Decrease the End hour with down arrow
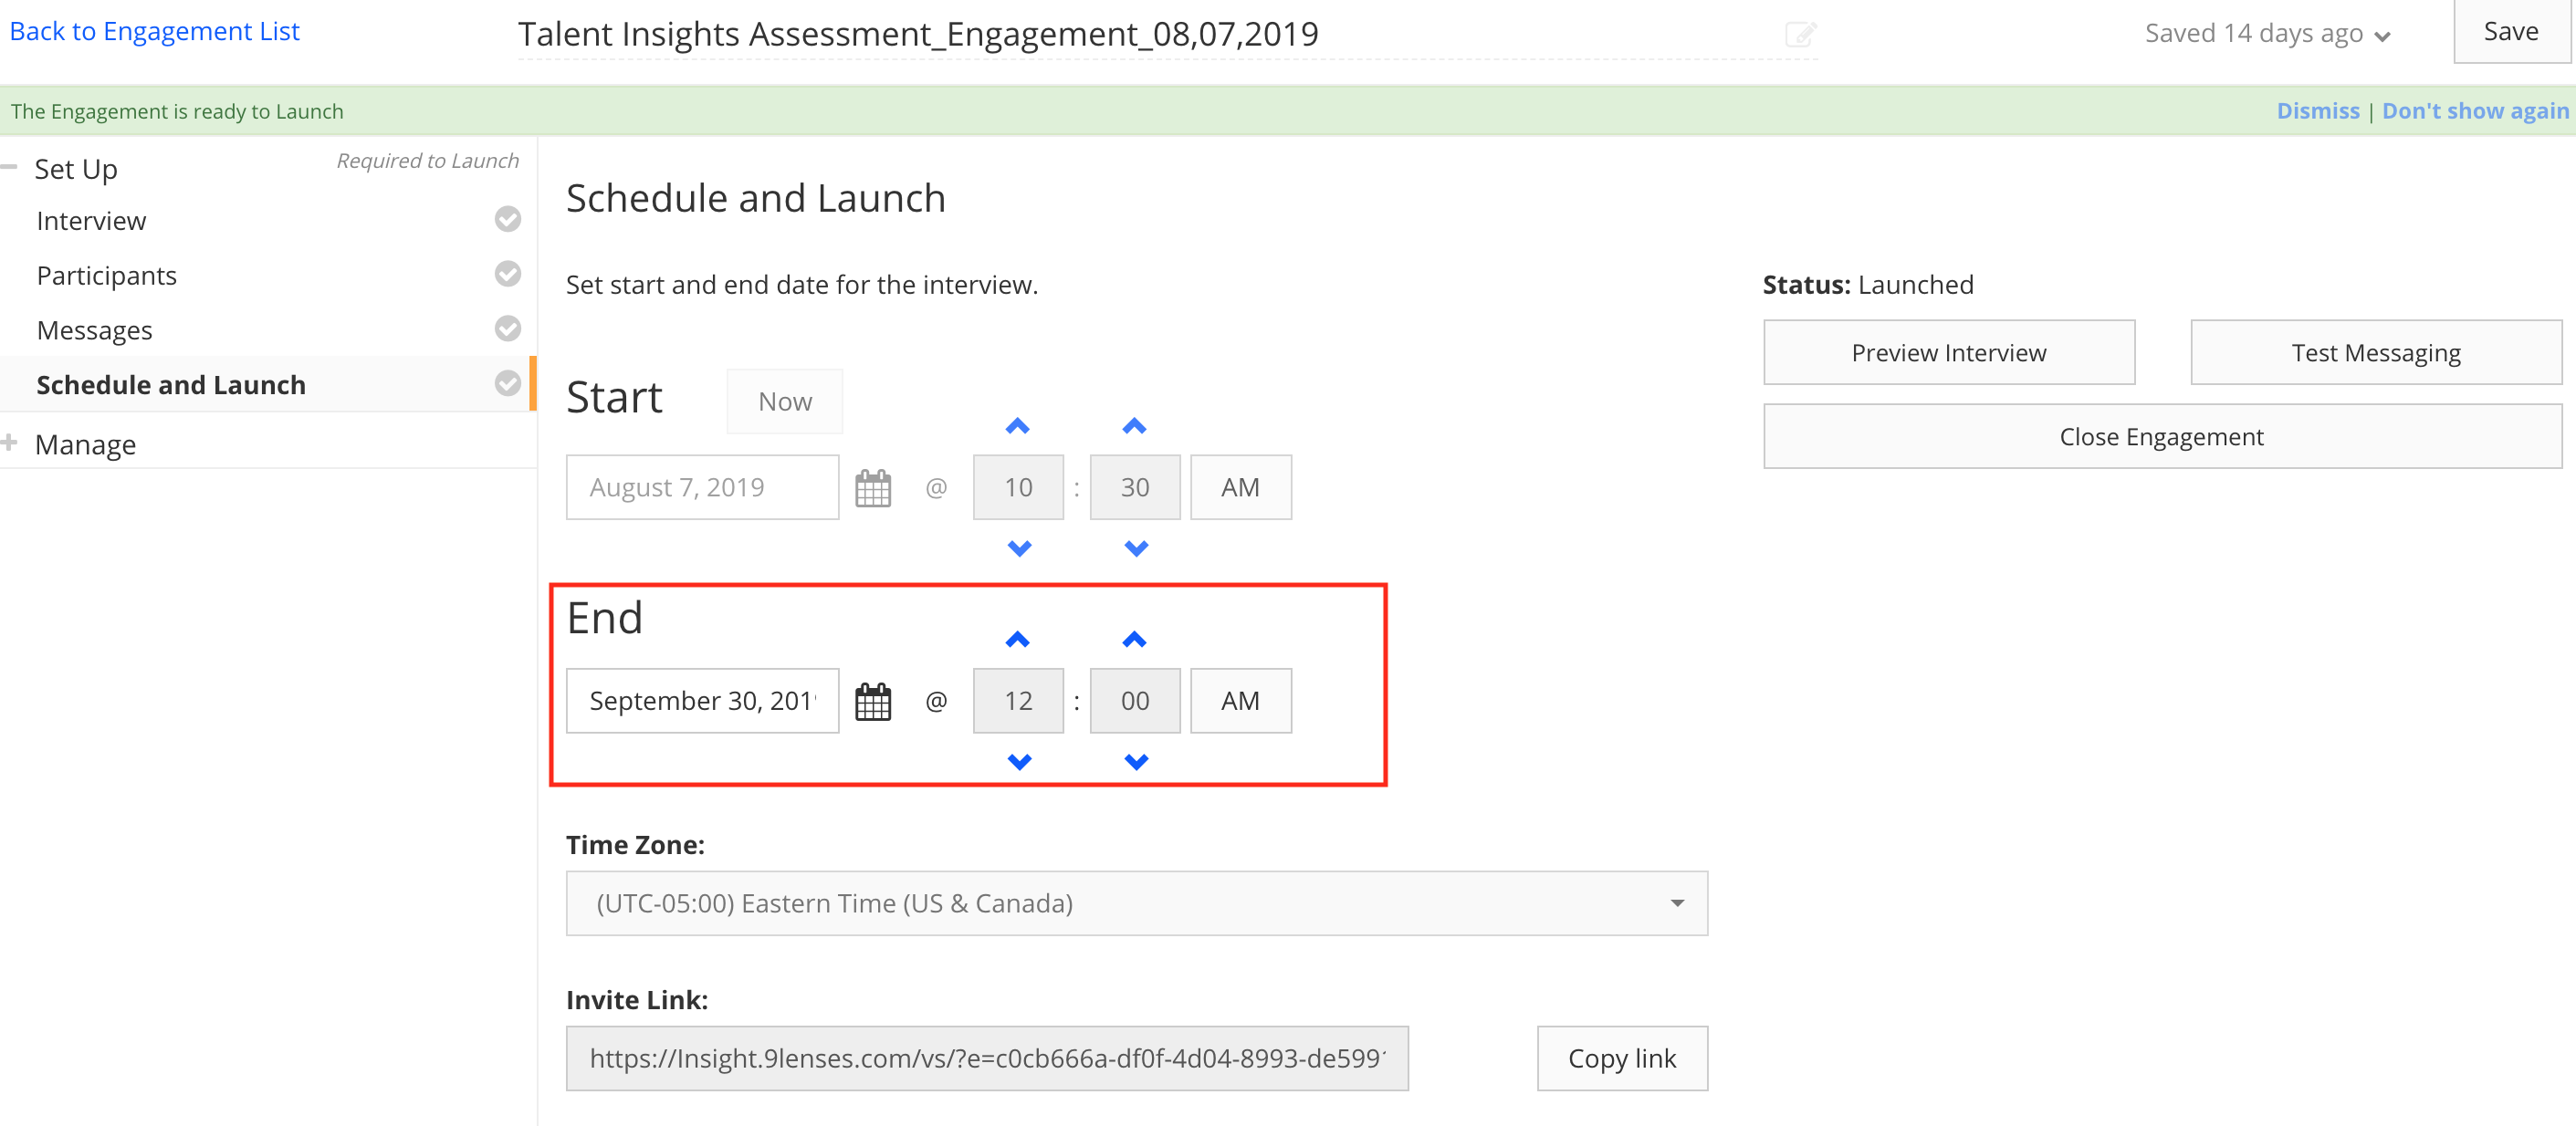Image resolution: width=2576 pixels, height=1126 pixels. [1018, 762]
